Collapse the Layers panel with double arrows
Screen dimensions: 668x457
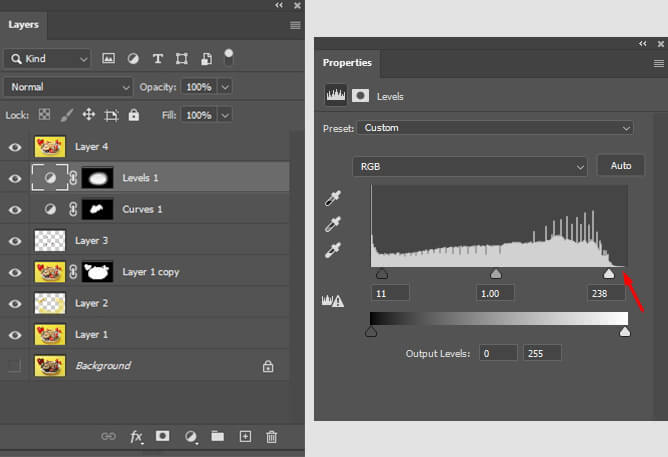pyautogui.click(x=279, y=5)
